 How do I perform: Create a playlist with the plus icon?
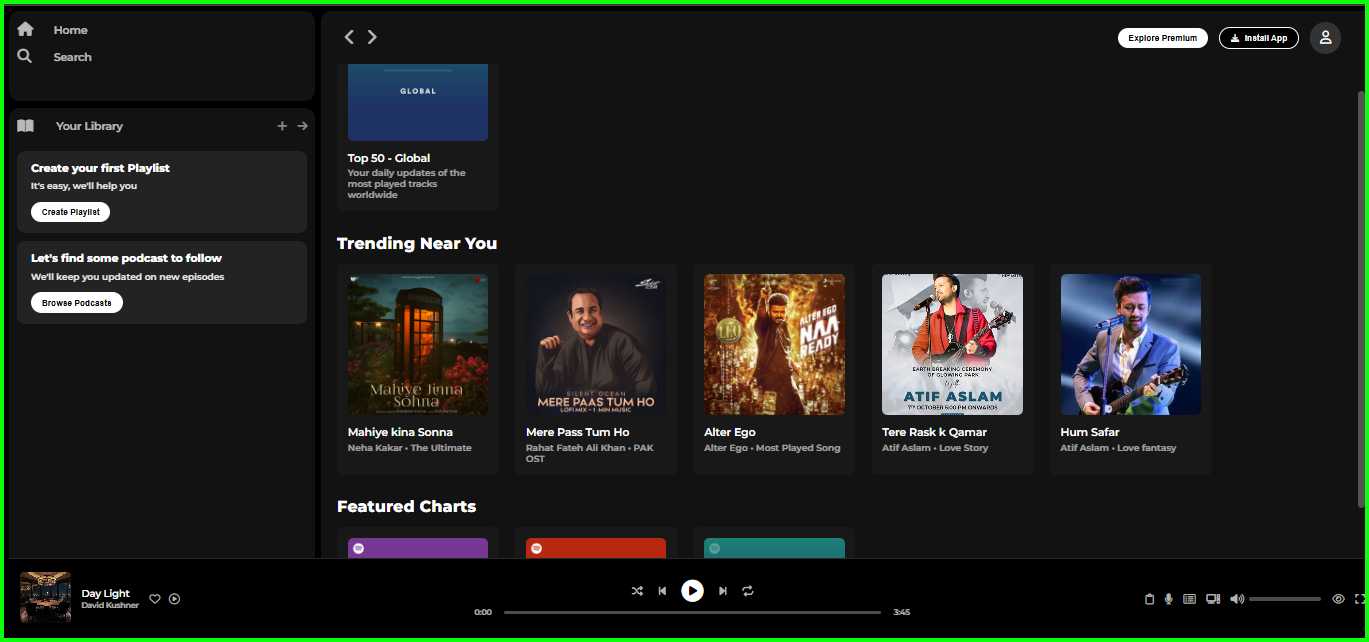tap(282, 126)
